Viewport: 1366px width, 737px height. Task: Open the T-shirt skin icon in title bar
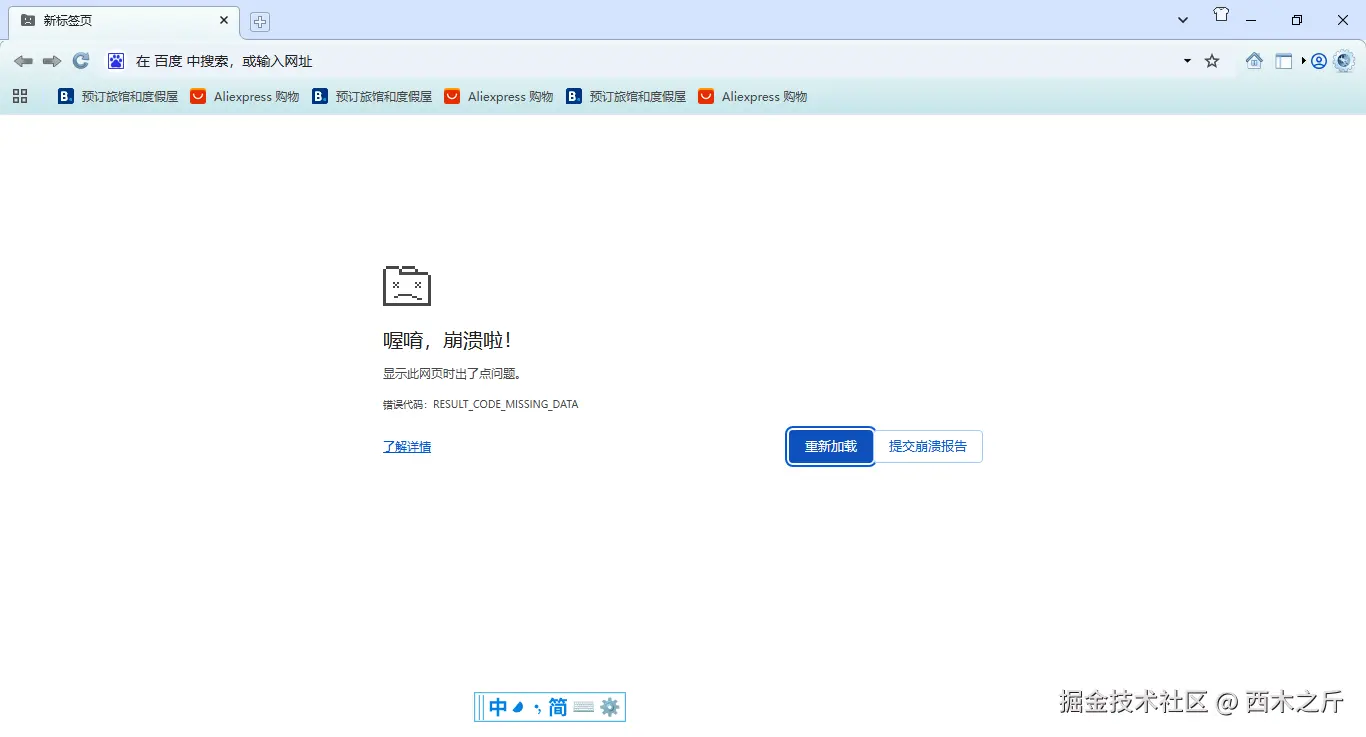pos(1221,15)
